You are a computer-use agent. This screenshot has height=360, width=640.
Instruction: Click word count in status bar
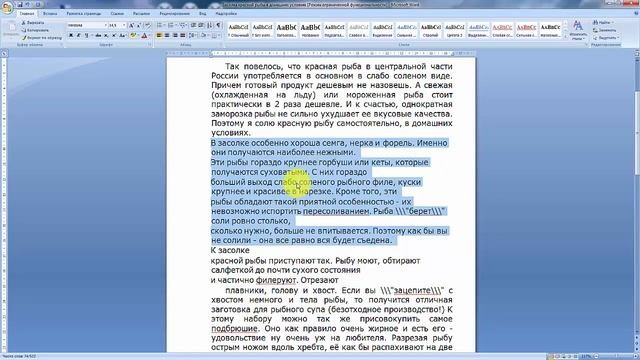(19, 356)
